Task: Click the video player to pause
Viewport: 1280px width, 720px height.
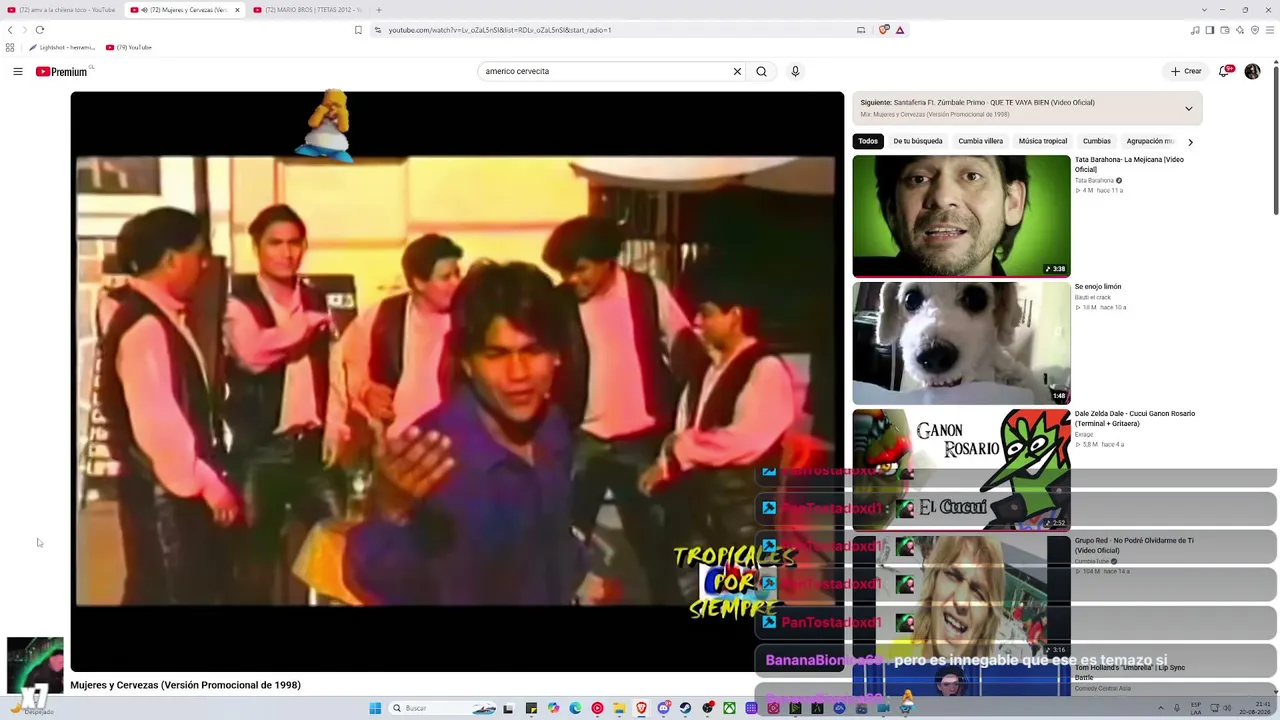Action: click(x=457, y=381)
